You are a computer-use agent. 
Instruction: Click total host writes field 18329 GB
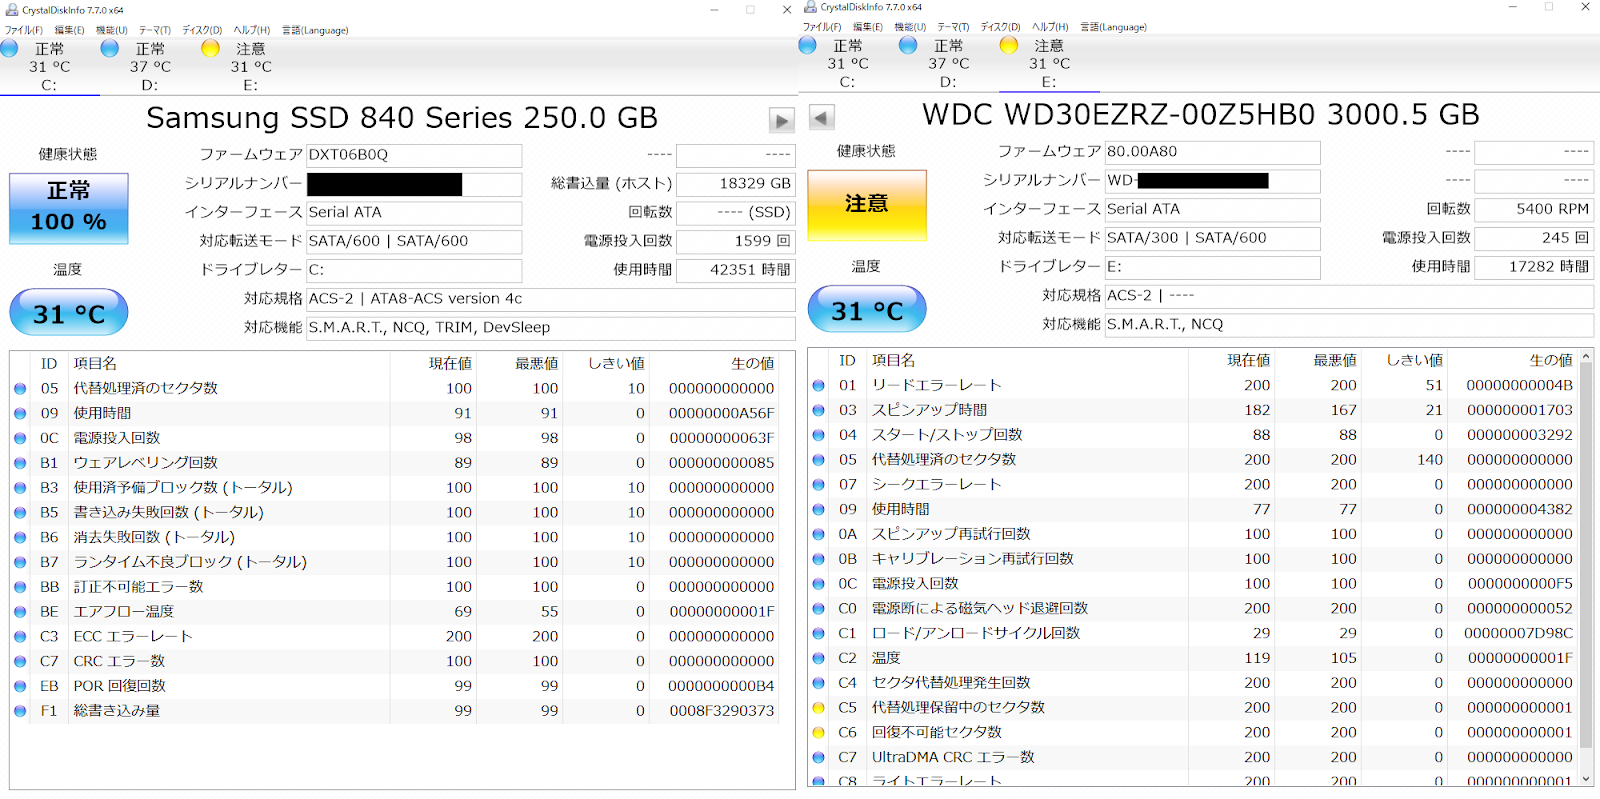coord(735,184)
